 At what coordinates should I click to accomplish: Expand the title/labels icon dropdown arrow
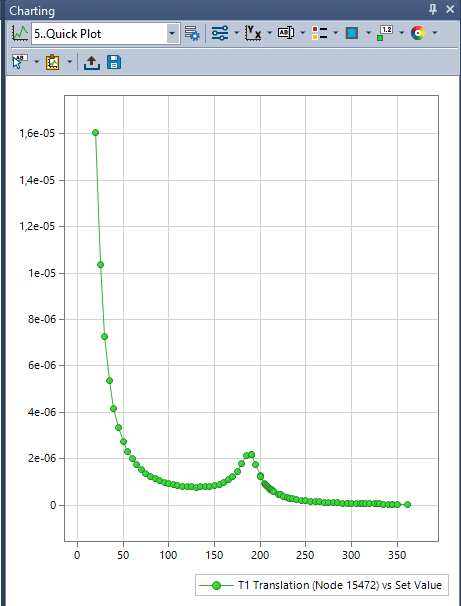coord(303,33)
